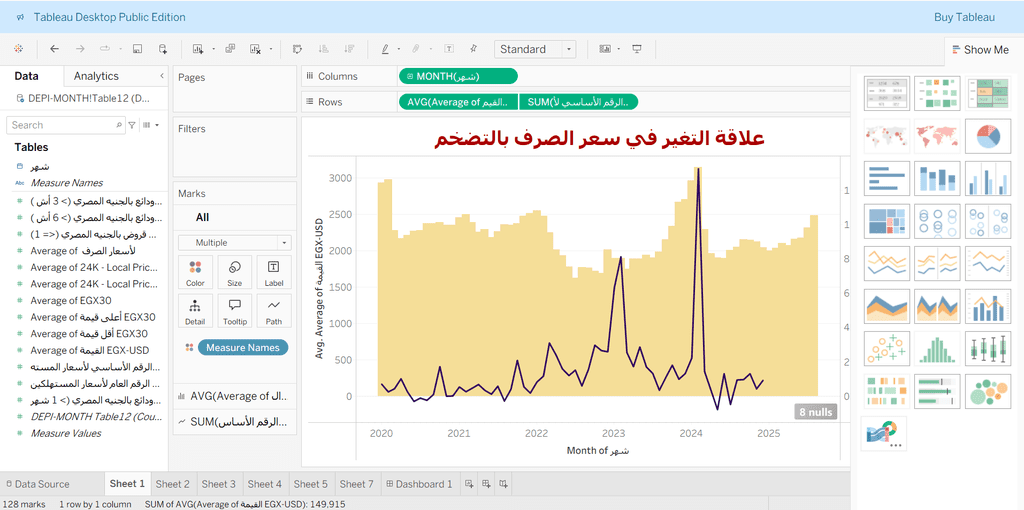This screenshot has height=510, width=1024.
Task: Open the Size marks card
Action: pyautogui.click(x=234, y=272)
